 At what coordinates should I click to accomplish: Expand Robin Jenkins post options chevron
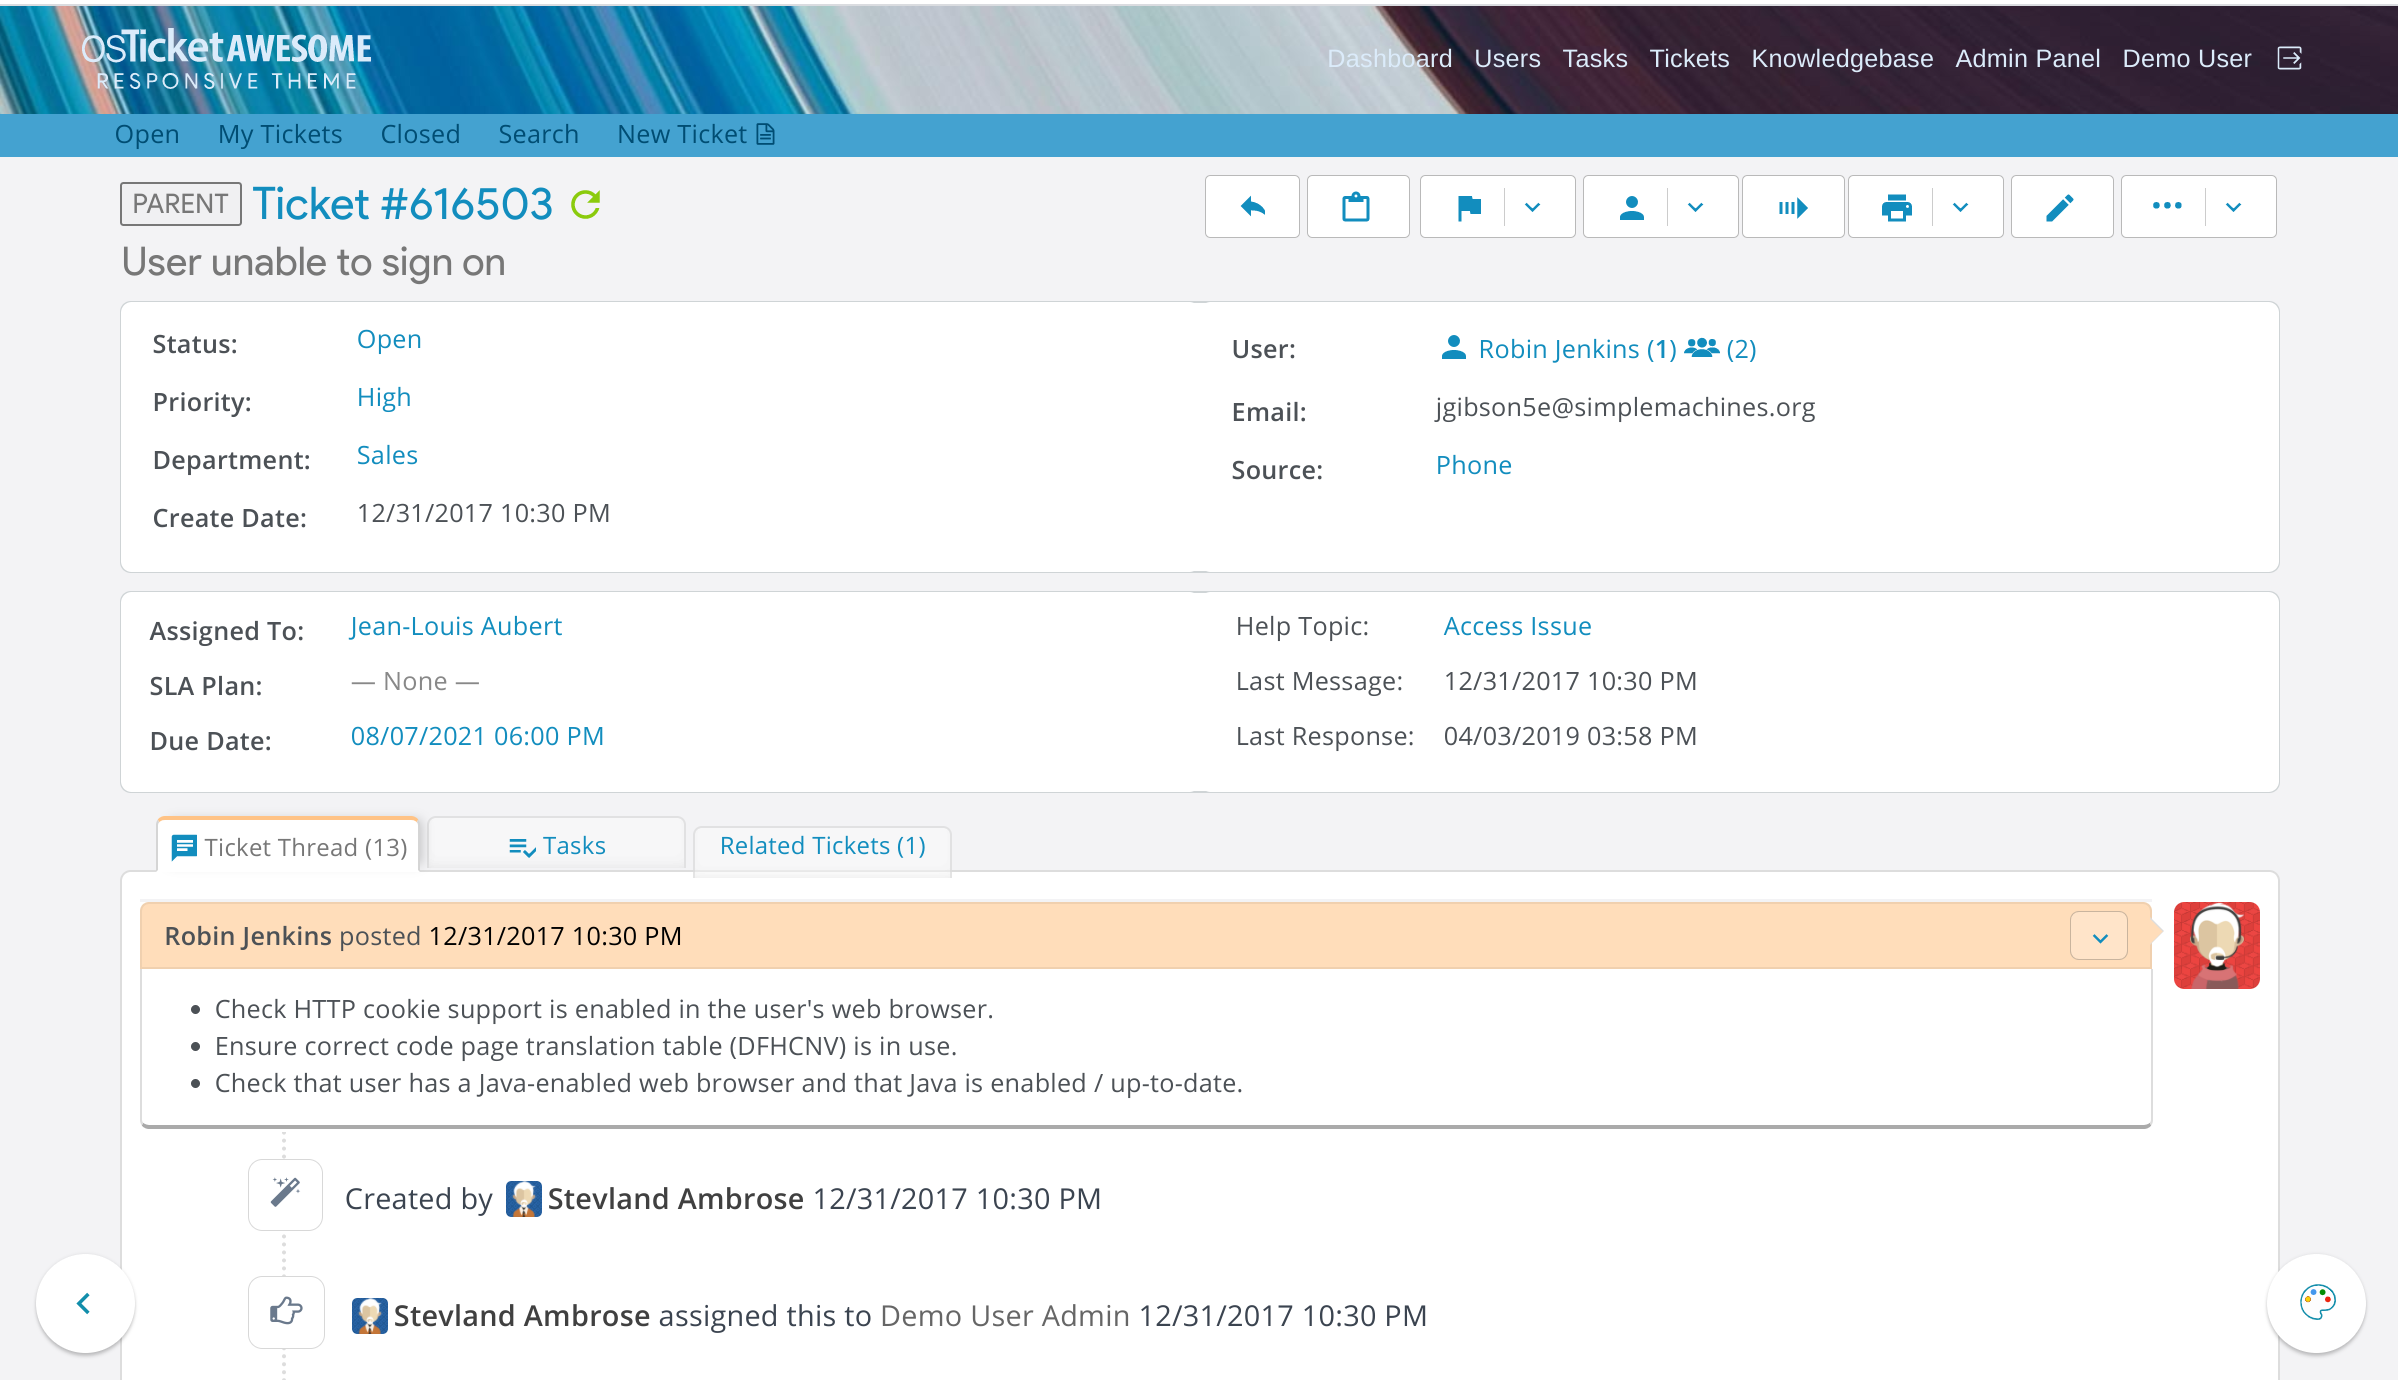tap(2099, 937)
